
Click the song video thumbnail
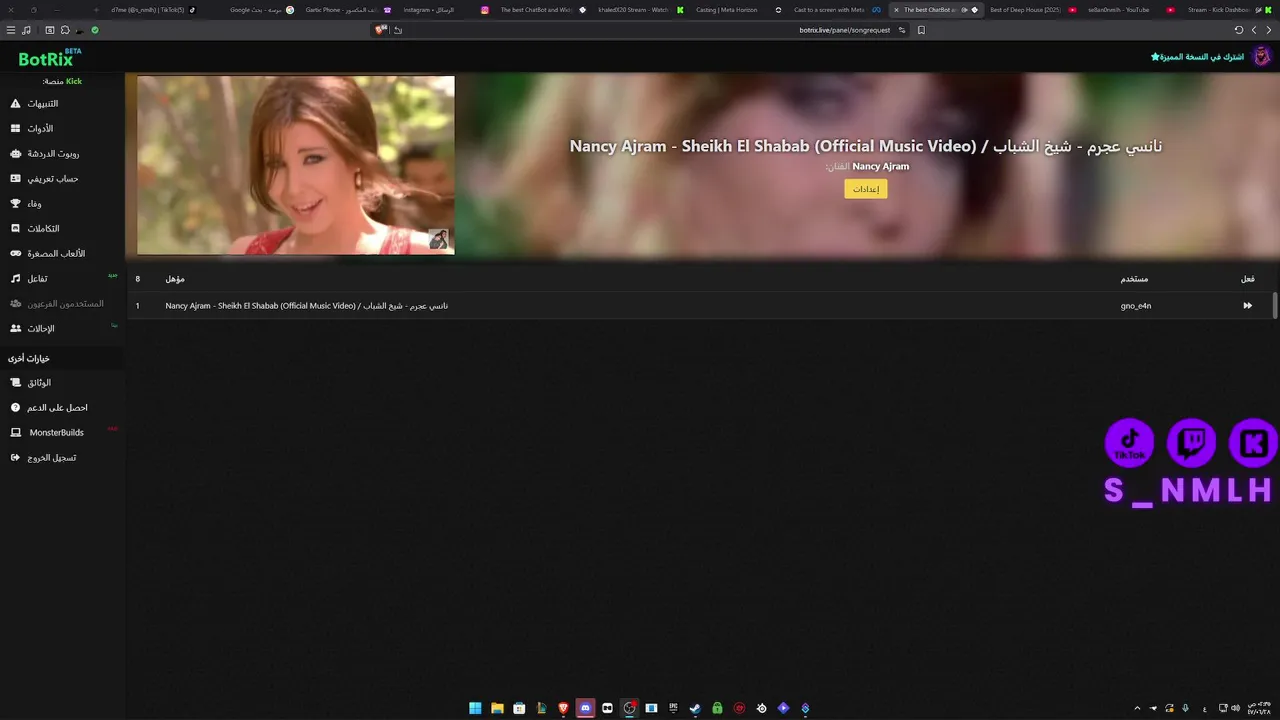click(x=296, y=165)
